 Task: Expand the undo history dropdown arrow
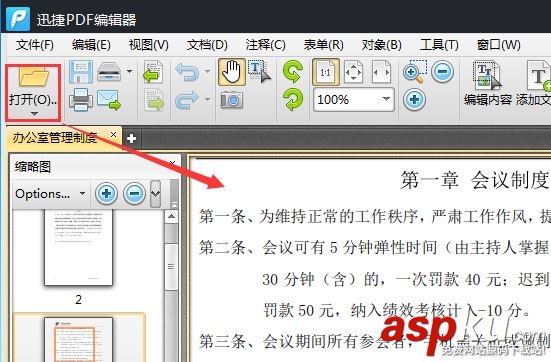[x=207, y=71]
